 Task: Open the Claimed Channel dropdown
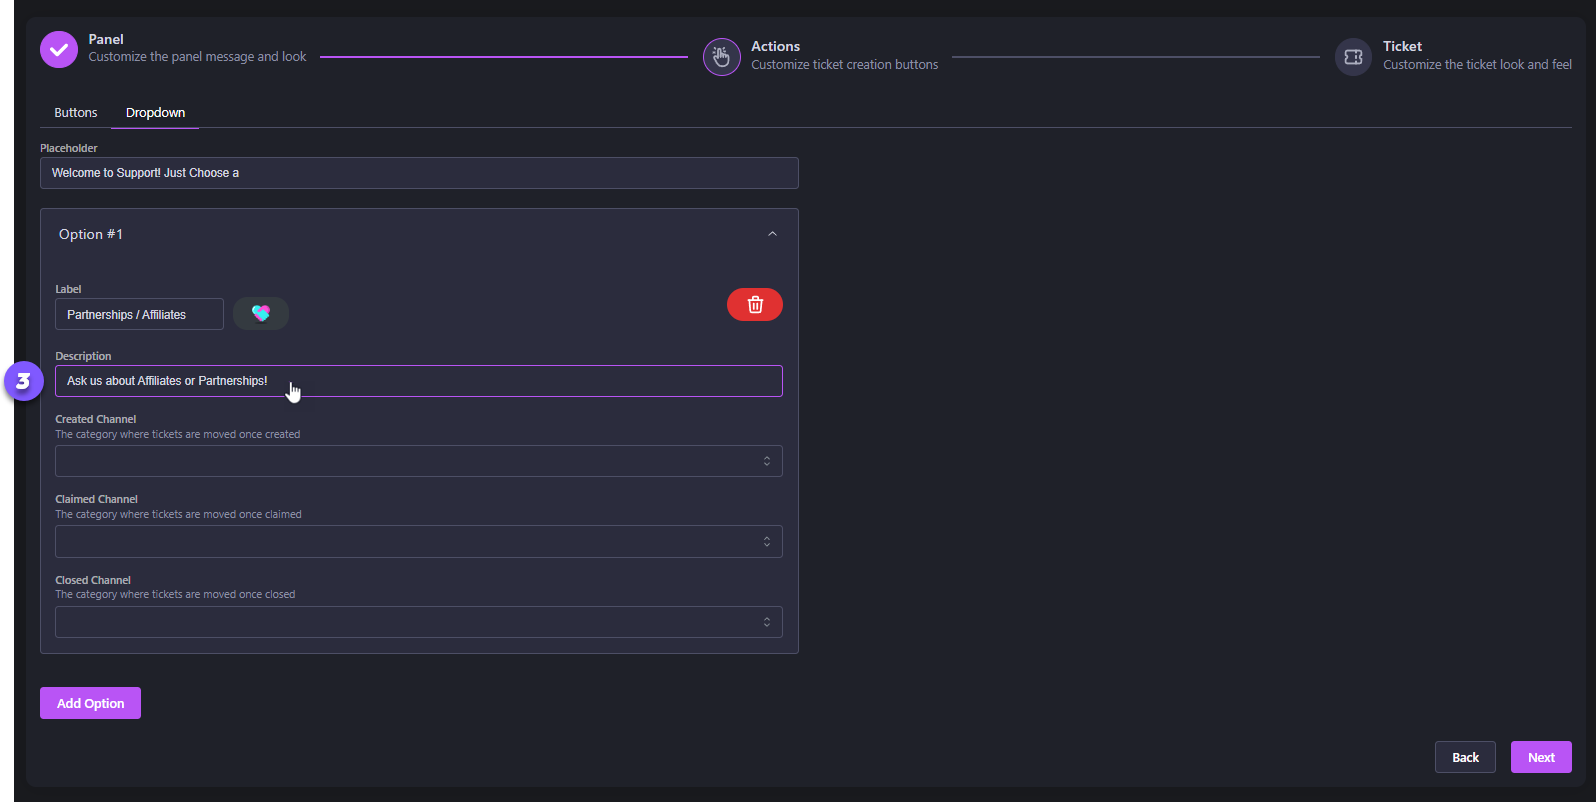click(x=418, y=542)
